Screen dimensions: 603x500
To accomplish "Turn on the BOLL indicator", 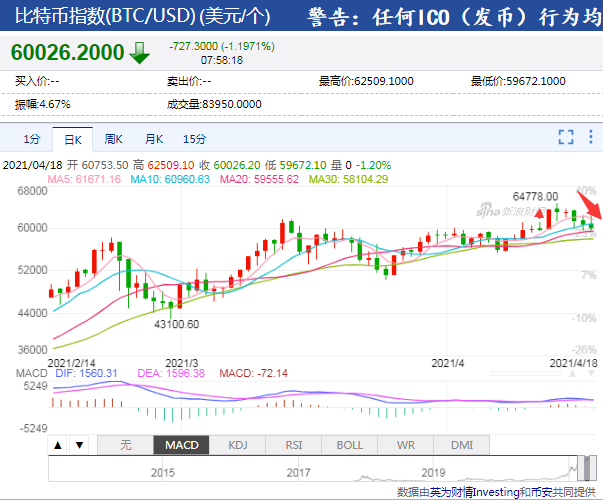I will (349, 444).
